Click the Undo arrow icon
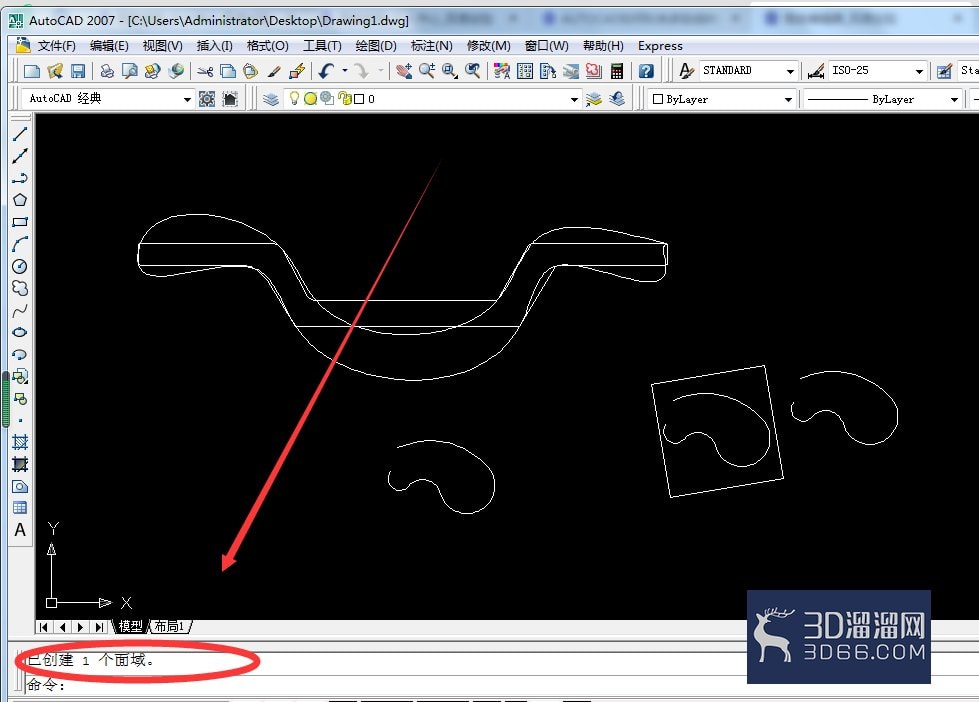The image size is (979, 702). click(x=326, y=71)
